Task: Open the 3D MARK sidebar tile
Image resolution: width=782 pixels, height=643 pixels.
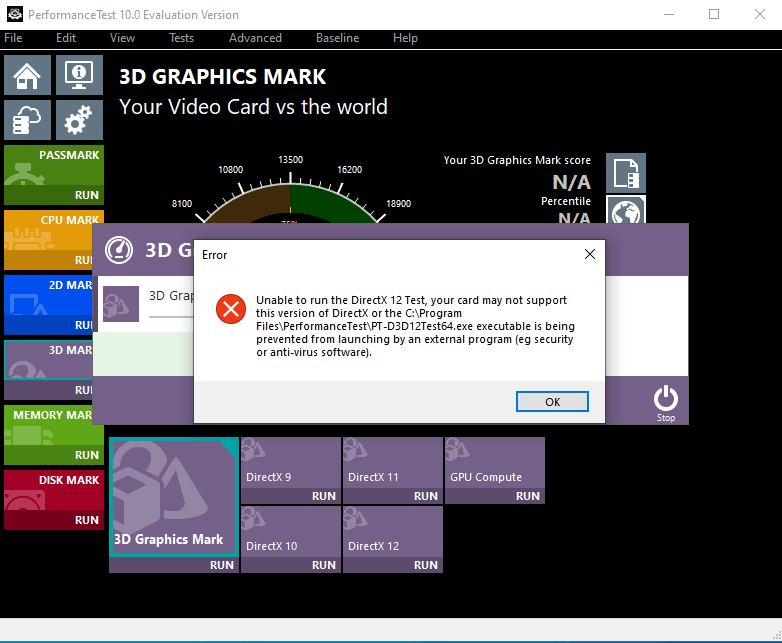Action: point(48,360)
